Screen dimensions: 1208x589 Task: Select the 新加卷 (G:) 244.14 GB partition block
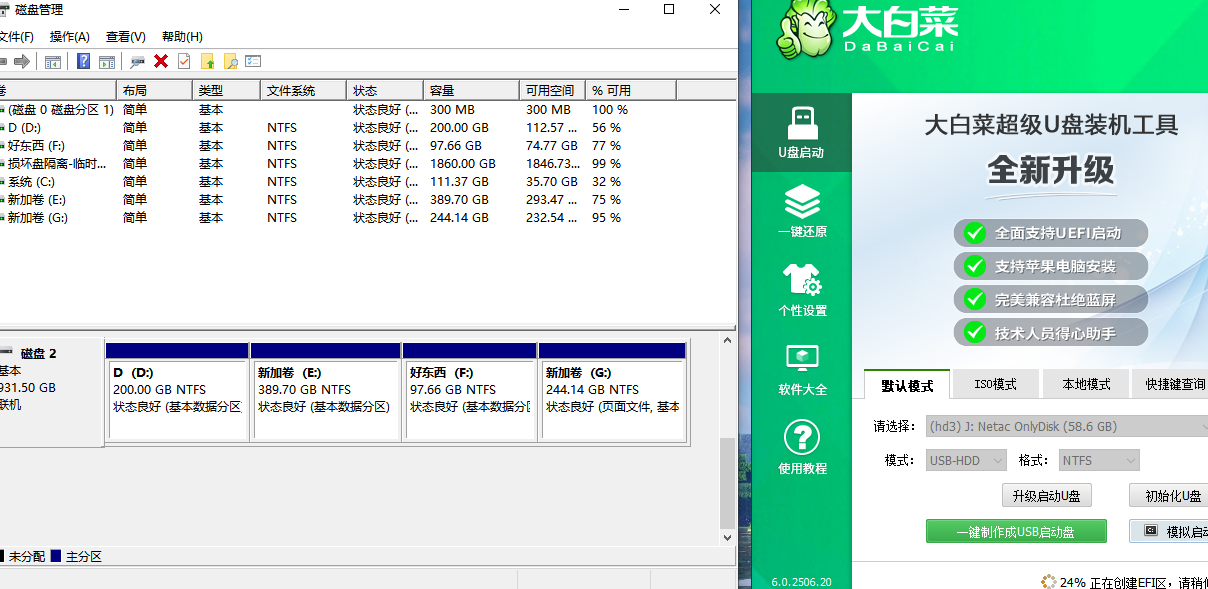pyautogui.click(x=612, y=391)
